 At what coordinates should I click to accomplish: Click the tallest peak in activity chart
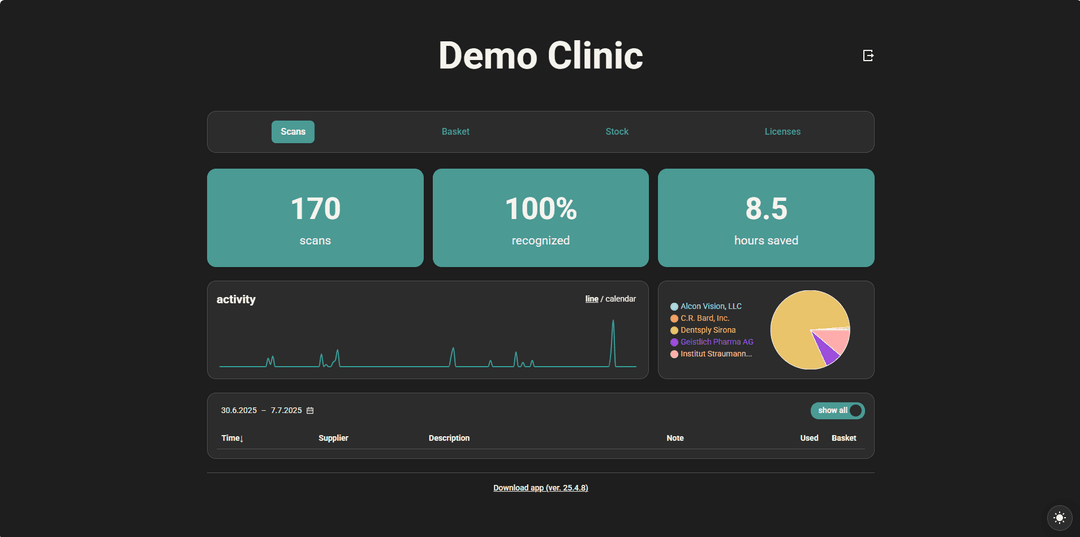[x=613, y=324]
